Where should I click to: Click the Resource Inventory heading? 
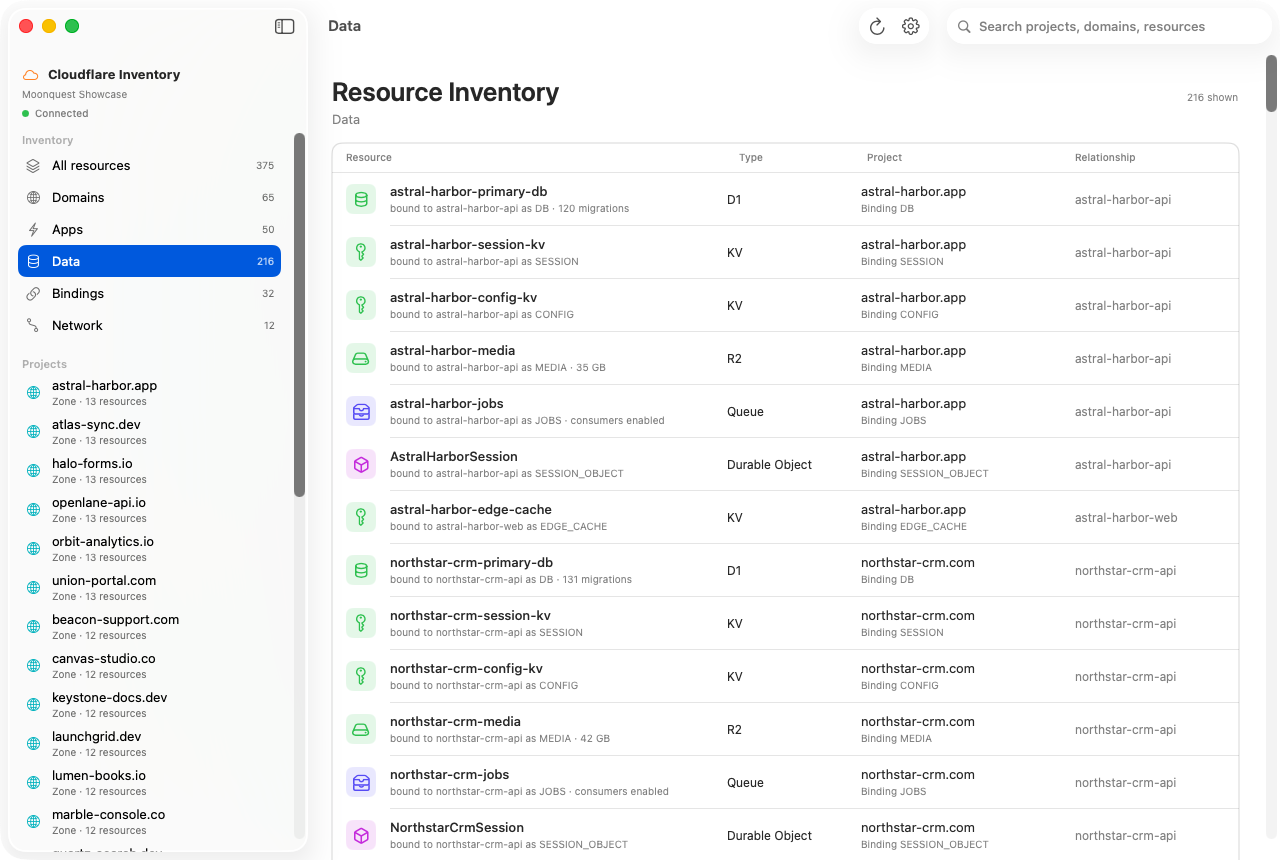[x=445, y=92]
